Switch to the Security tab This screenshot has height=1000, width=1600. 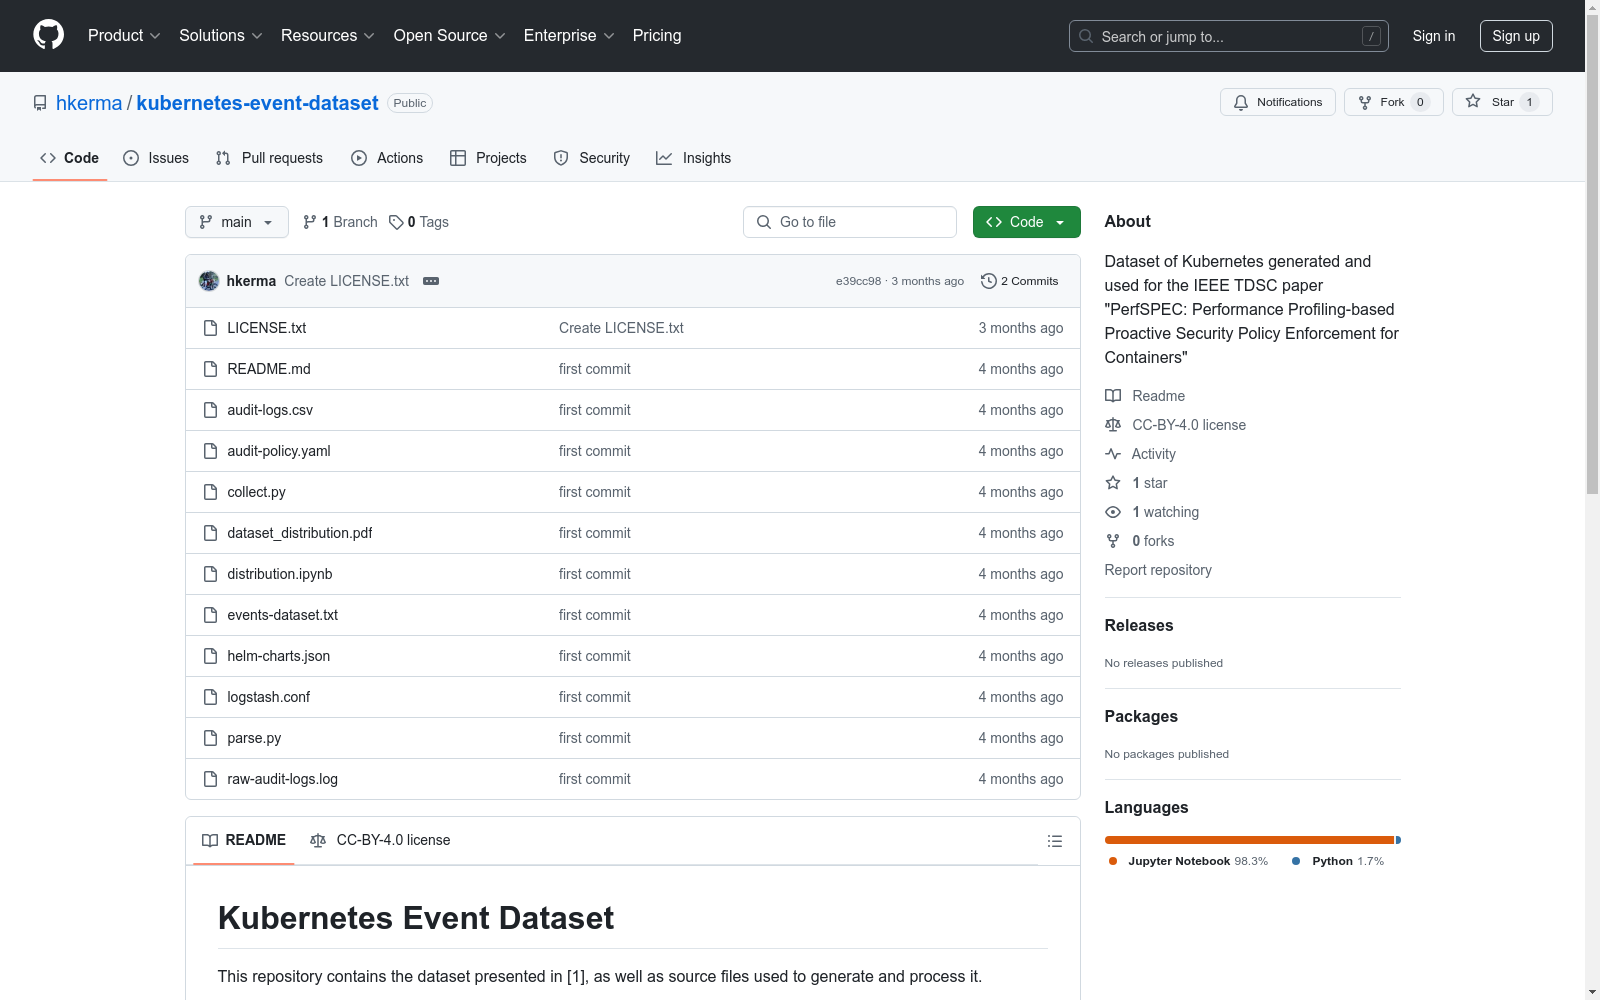(592, 158)
